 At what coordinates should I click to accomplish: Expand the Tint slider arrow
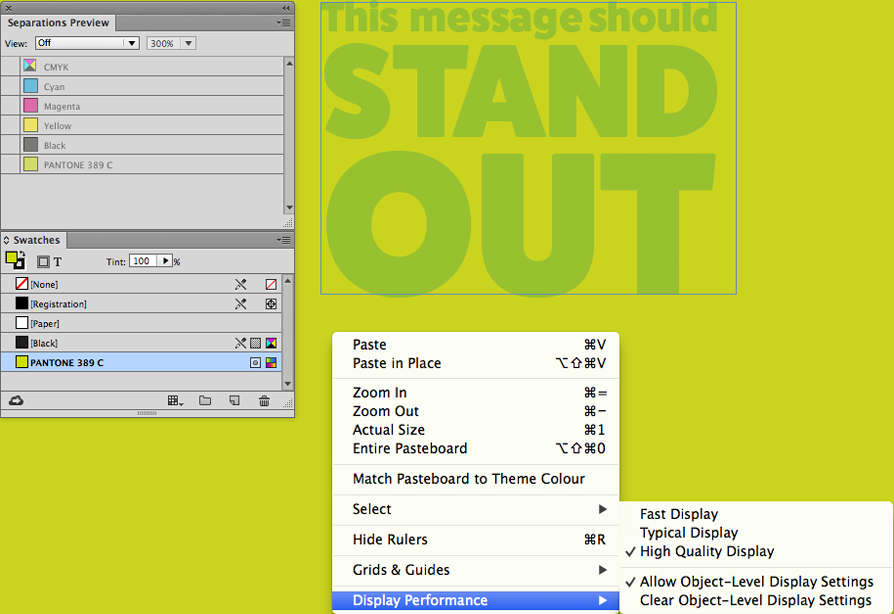click(x=166, y=261)
